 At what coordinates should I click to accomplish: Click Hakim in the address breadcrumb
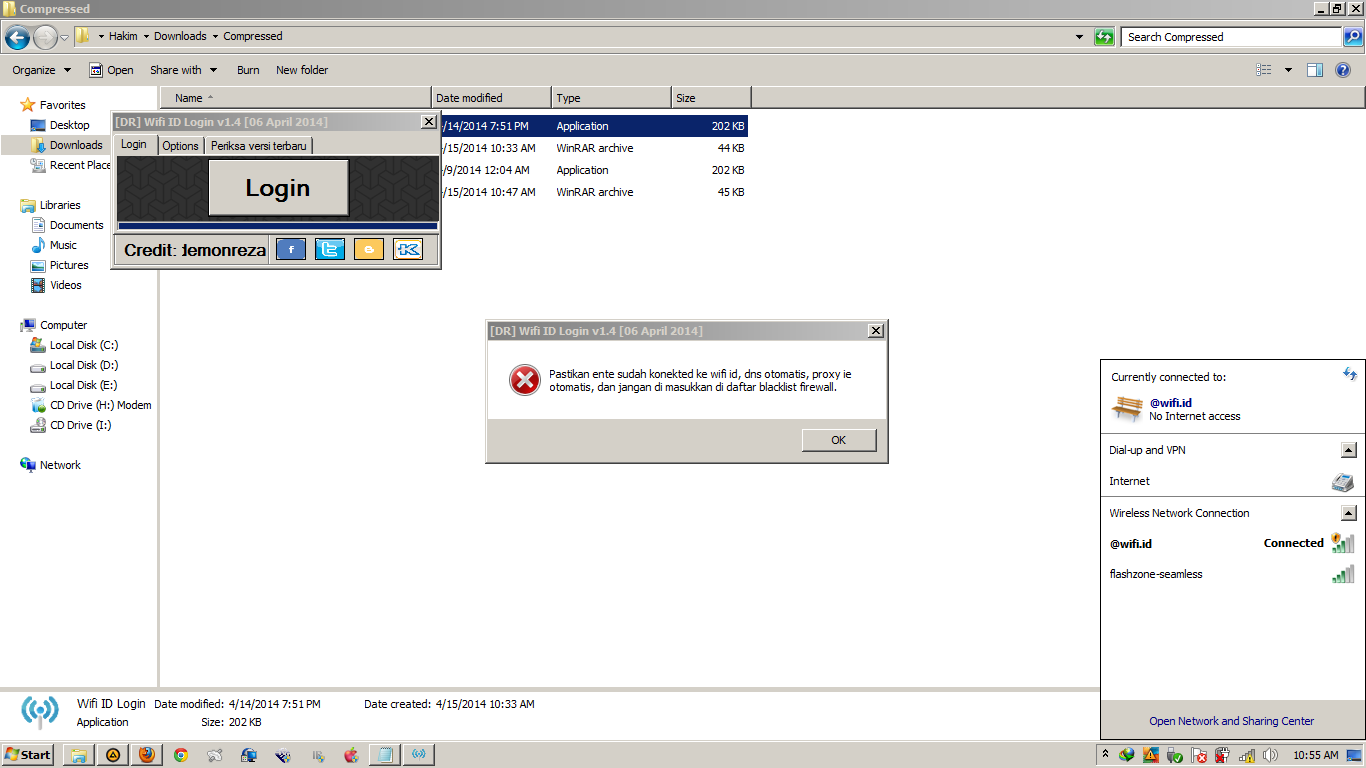click(x=123, y=36)
